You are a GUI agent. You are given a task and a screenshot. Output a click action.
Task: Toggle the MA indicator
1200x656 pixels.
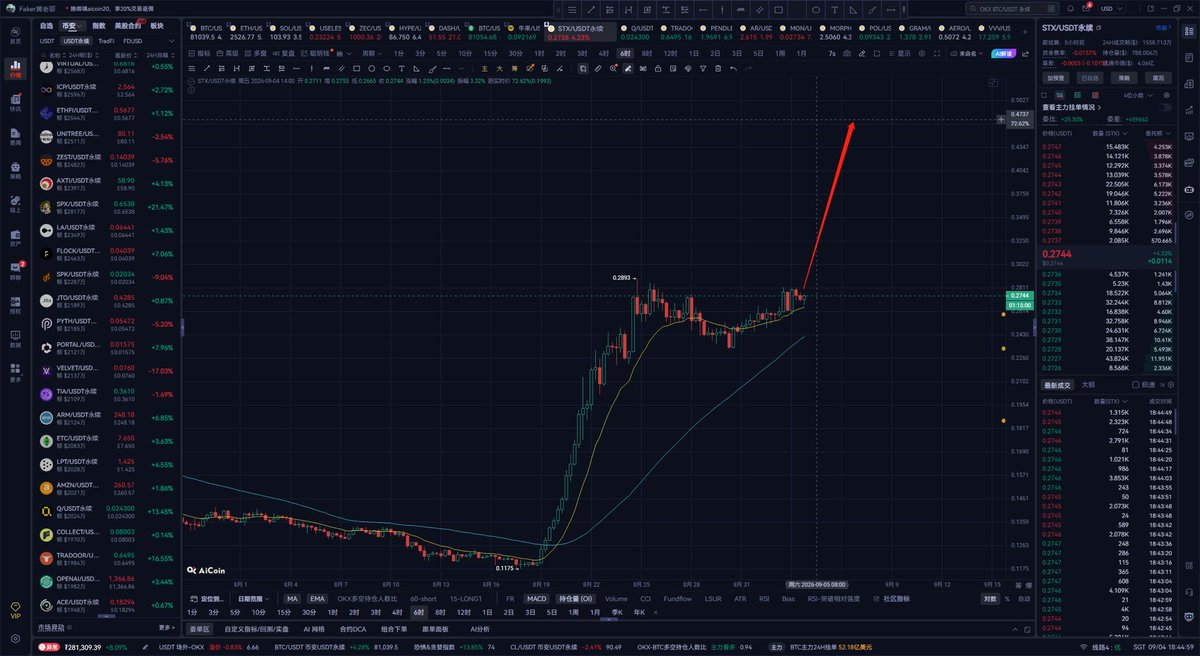(x=292, y=599)
